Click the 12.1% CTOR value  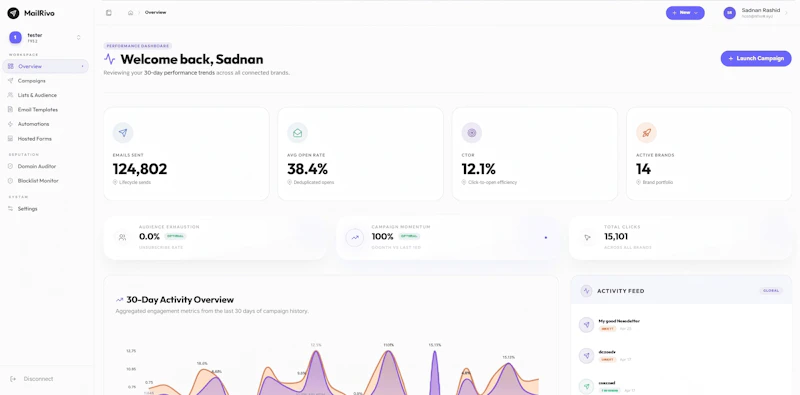pyautogui.click(x=479, y=169)
